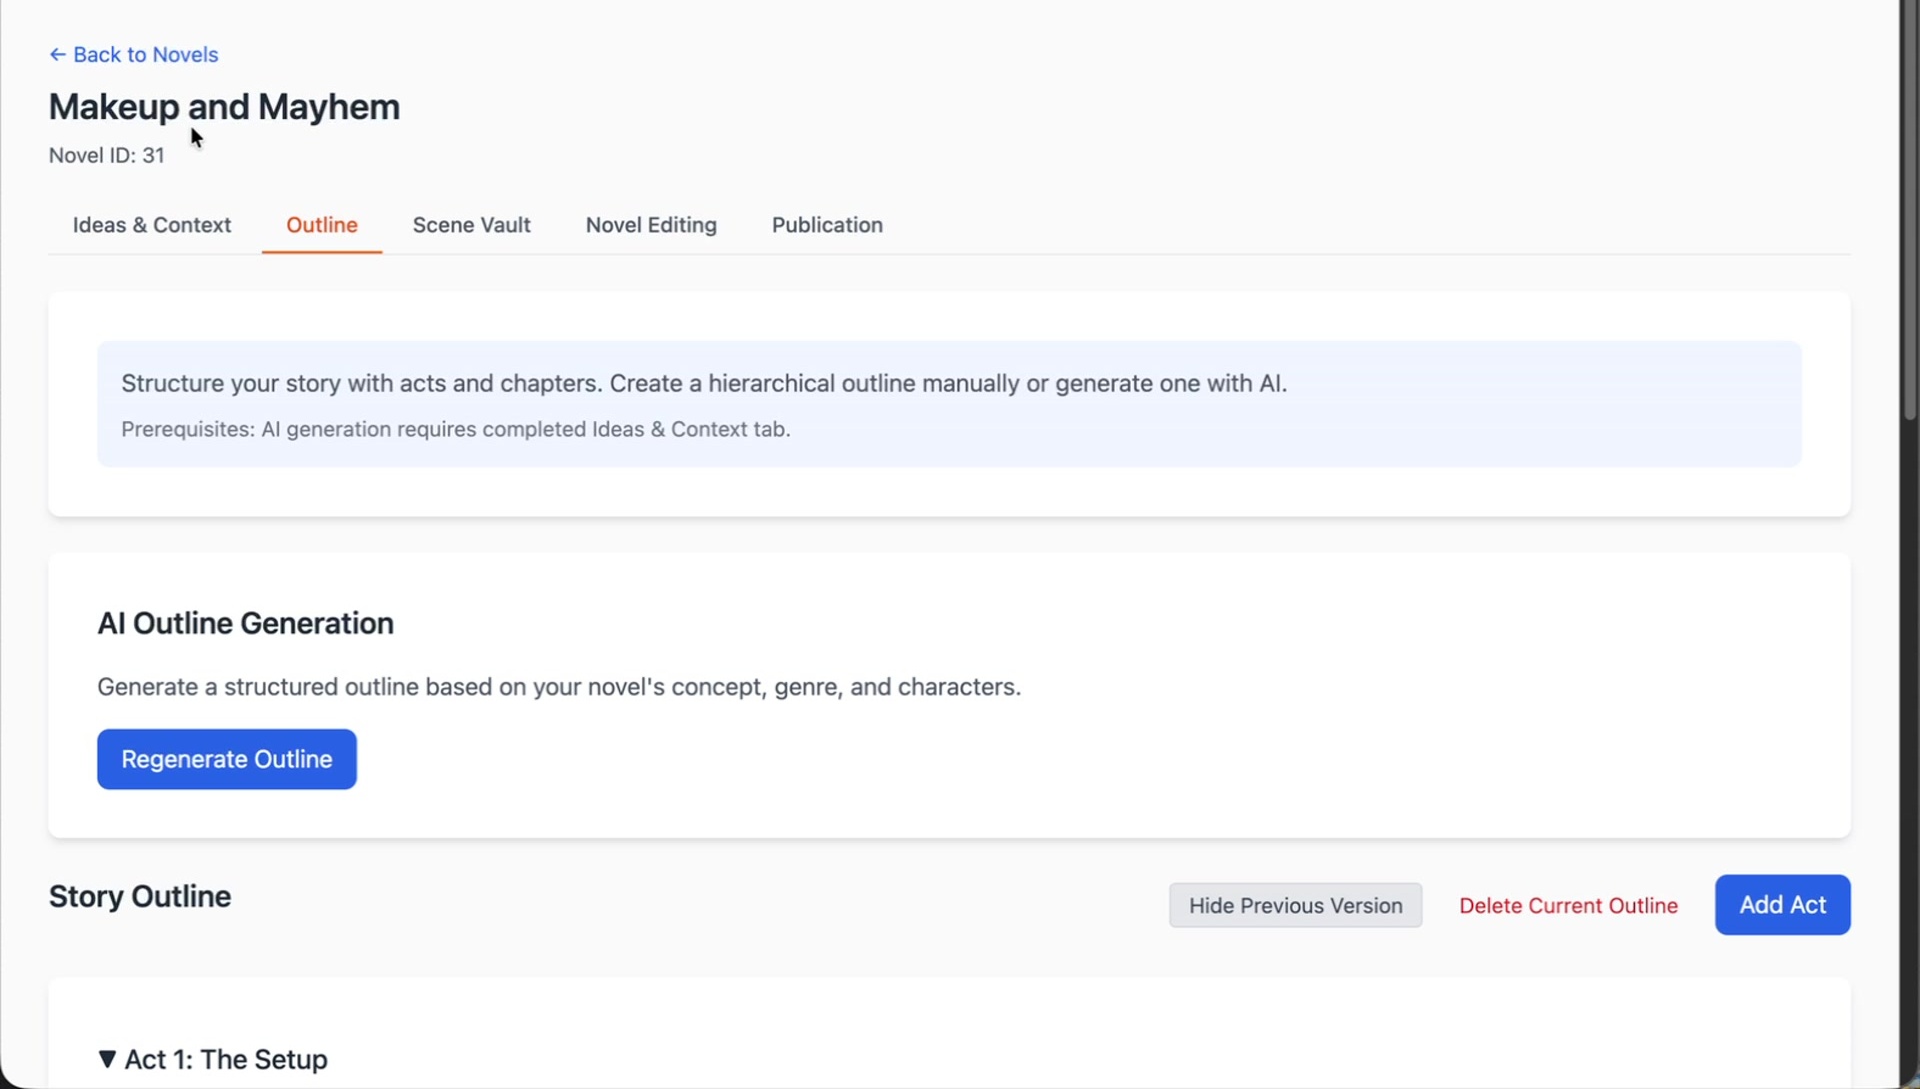This screenshot has width=1920, height=1089.
Task: Click the Prerequisites: AI generation text line
Action: 455,429
